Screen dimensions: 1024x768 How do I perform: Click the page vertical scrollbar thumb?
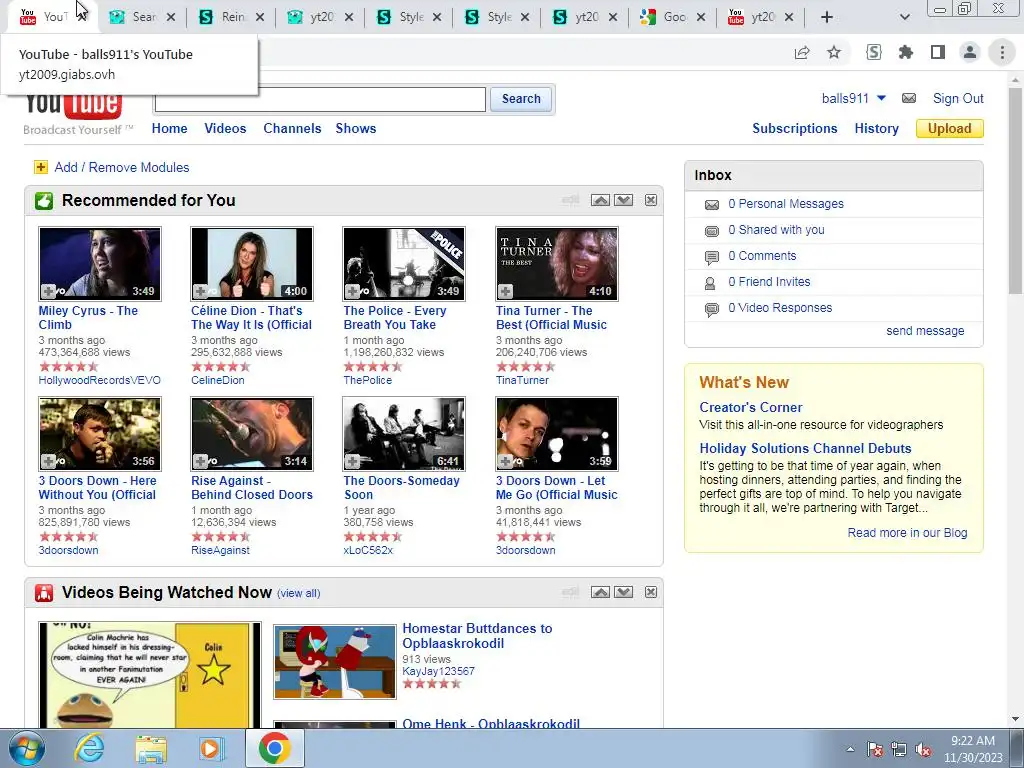(1016, 189)
